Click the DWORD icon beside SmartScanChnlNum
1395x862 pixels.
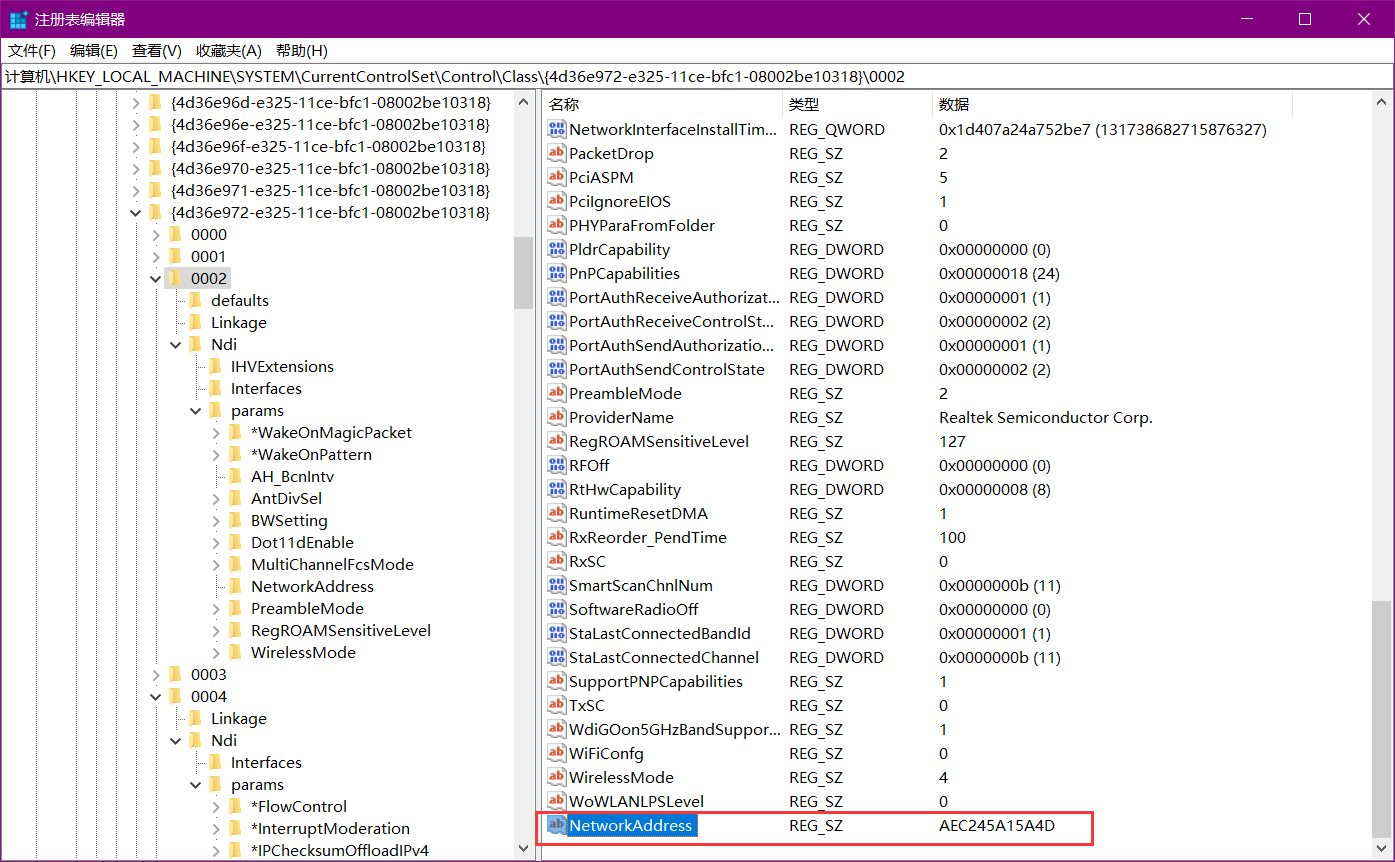(x=557, y=585)
